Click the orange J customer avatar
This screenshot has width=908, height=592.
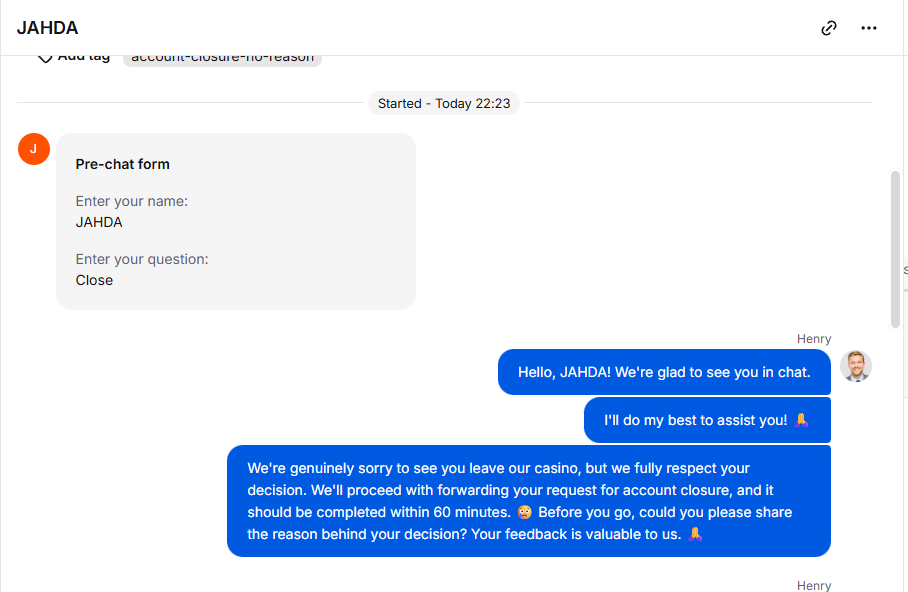pos(34,149)
